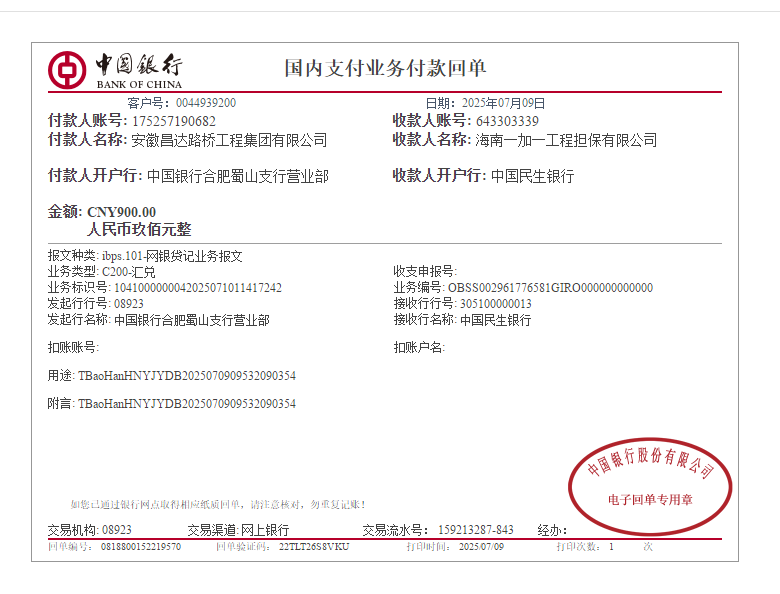Screen dimensions: 780x594
Task: Click payee name 海南一加一工程担保有限公司
Action: point(566,140)
